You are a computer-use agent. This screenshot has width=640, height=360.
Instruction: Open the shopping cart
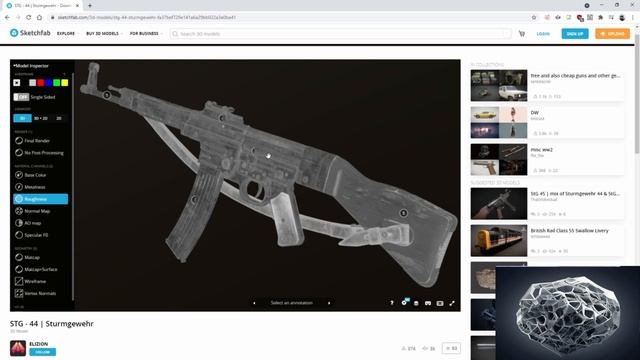click(x=522, y=34)
